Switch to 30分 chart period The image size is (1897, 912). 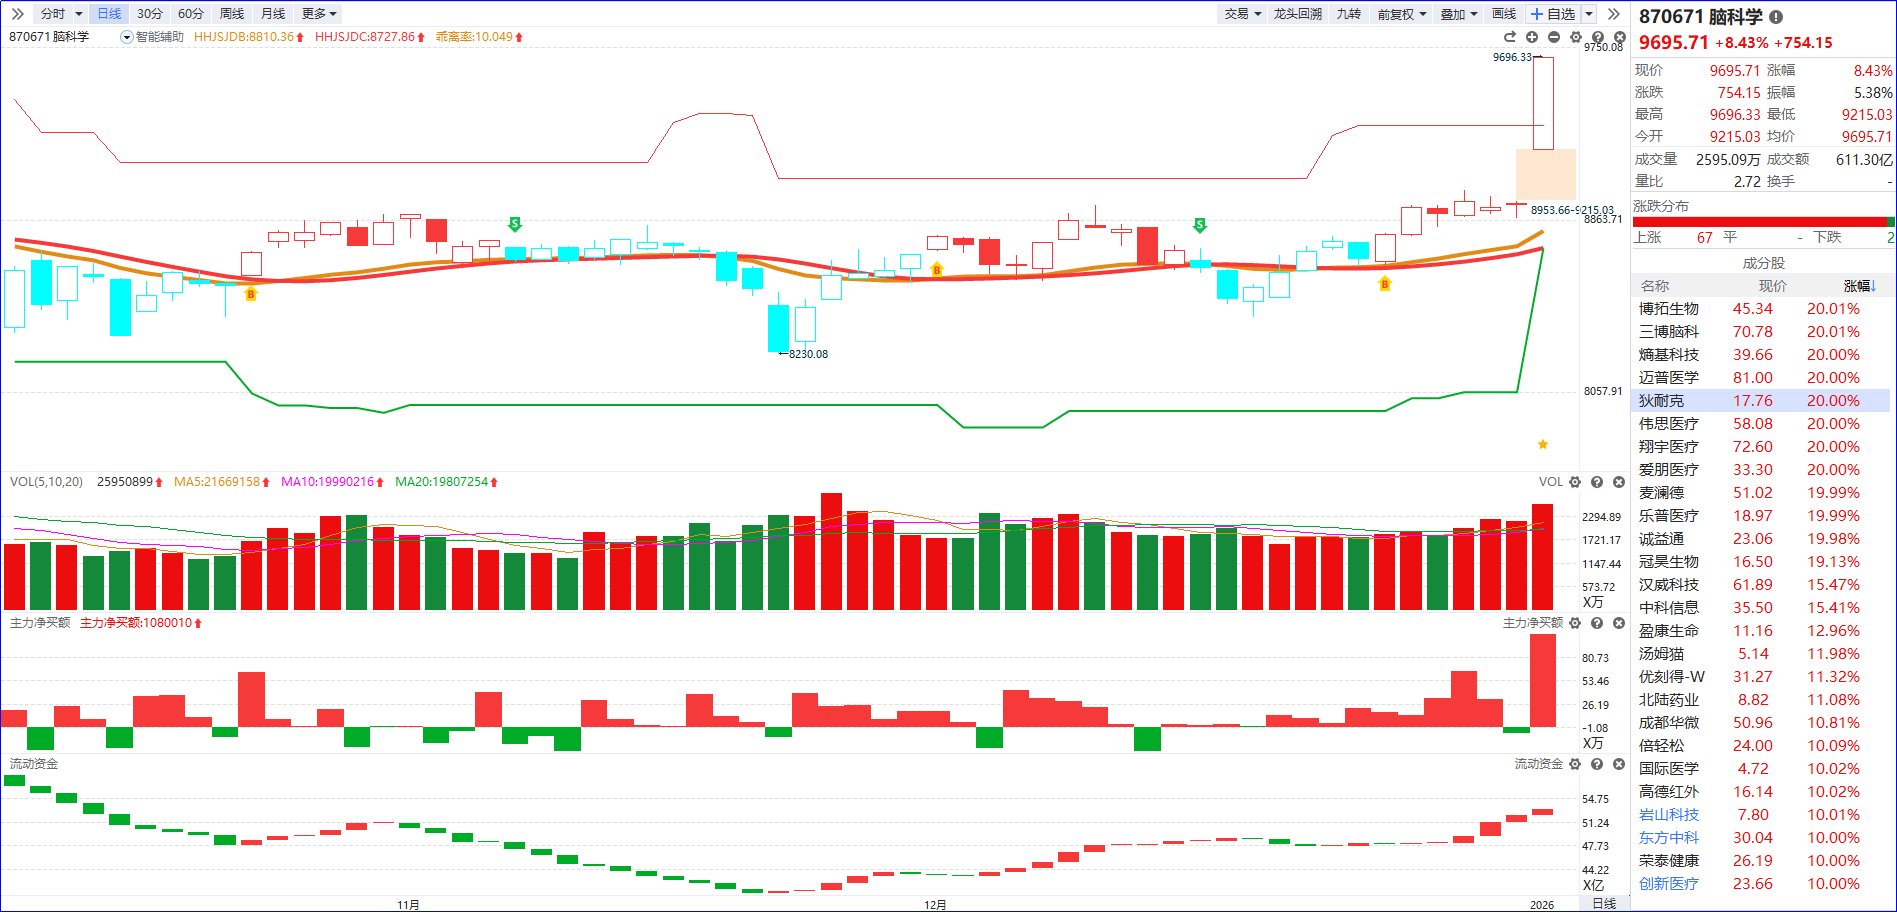point(150,14)
